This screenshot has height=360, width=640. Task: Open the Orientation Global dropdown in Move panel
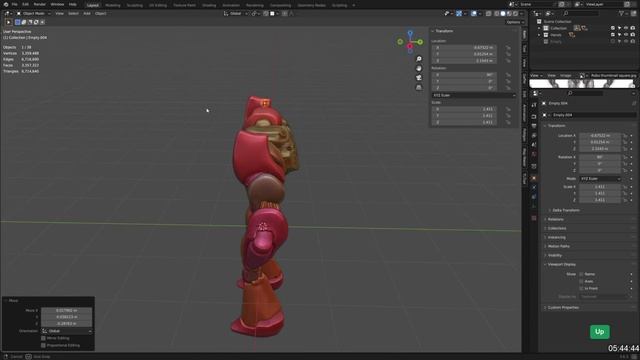pyautogui.click(x=66, y=331)
